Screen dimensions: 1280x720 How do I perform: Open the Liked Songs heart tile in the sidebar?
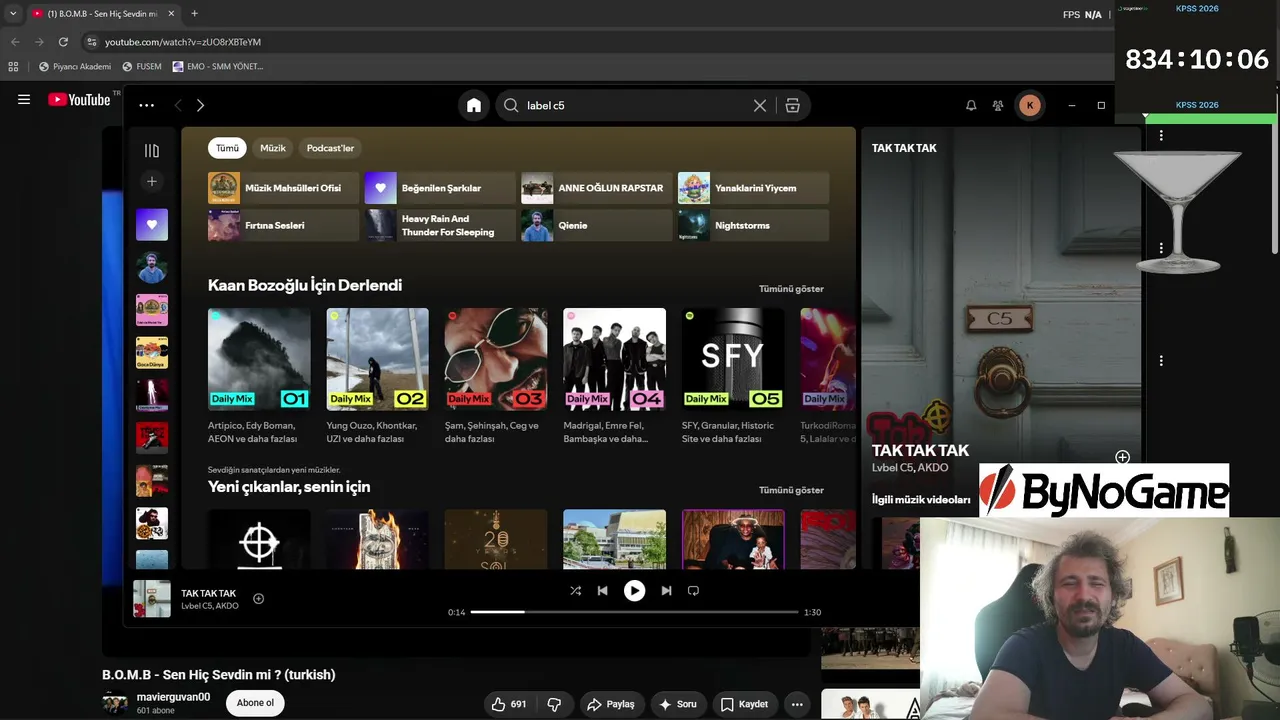152,225
